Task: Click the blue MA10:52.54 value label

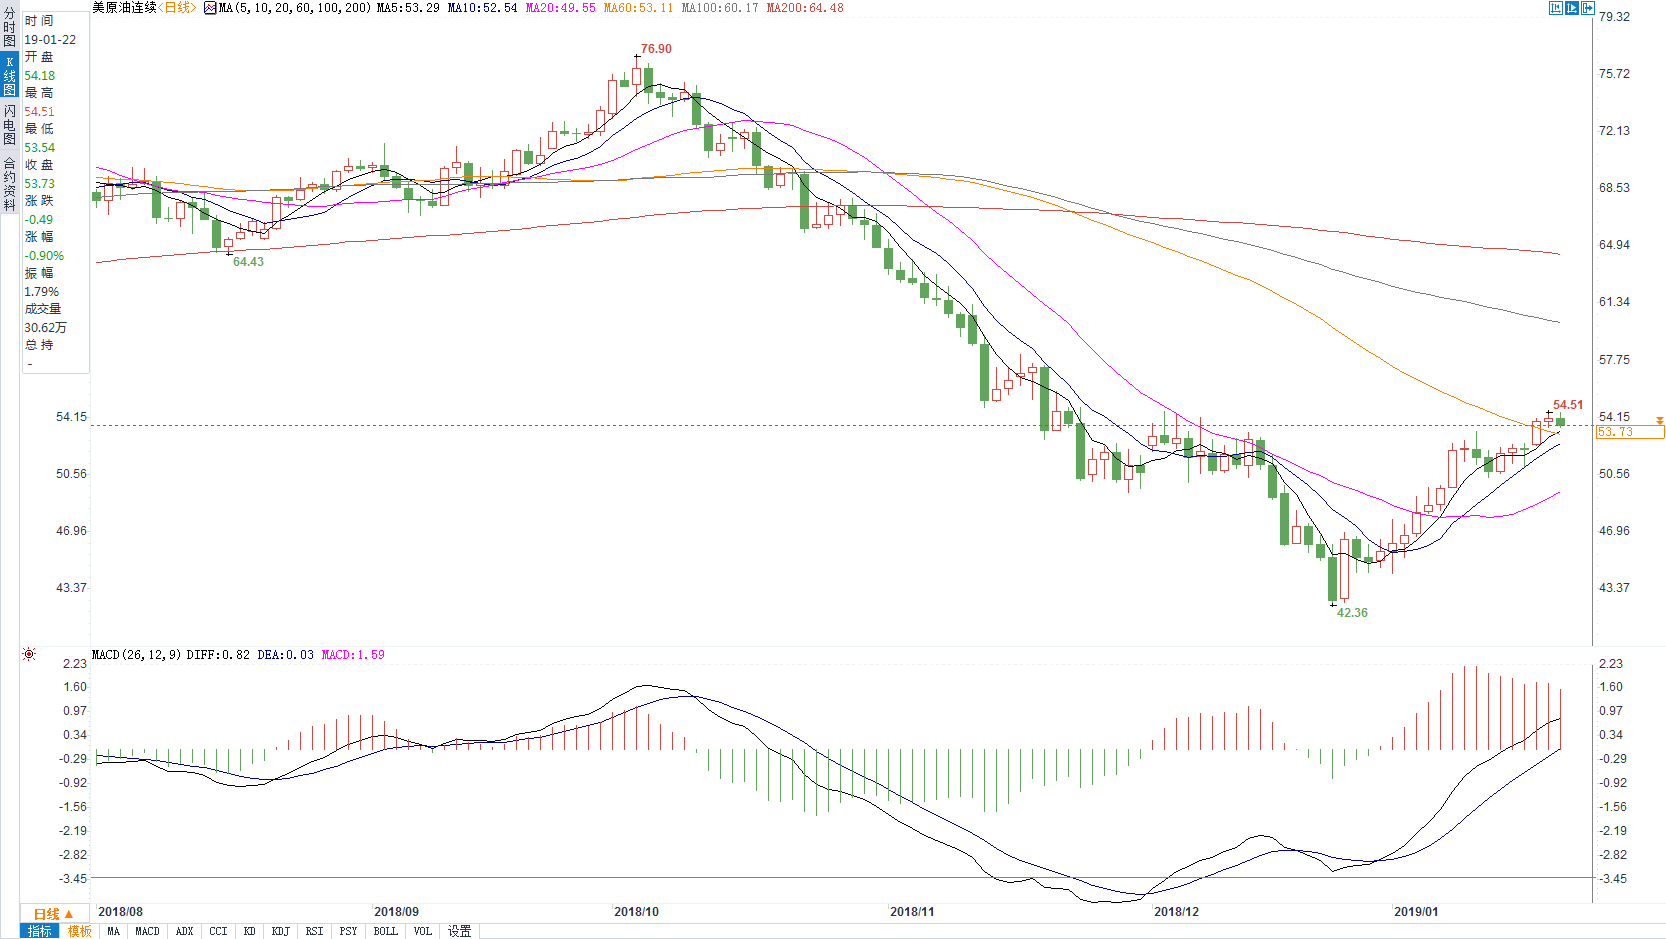Action: point(483,8)
